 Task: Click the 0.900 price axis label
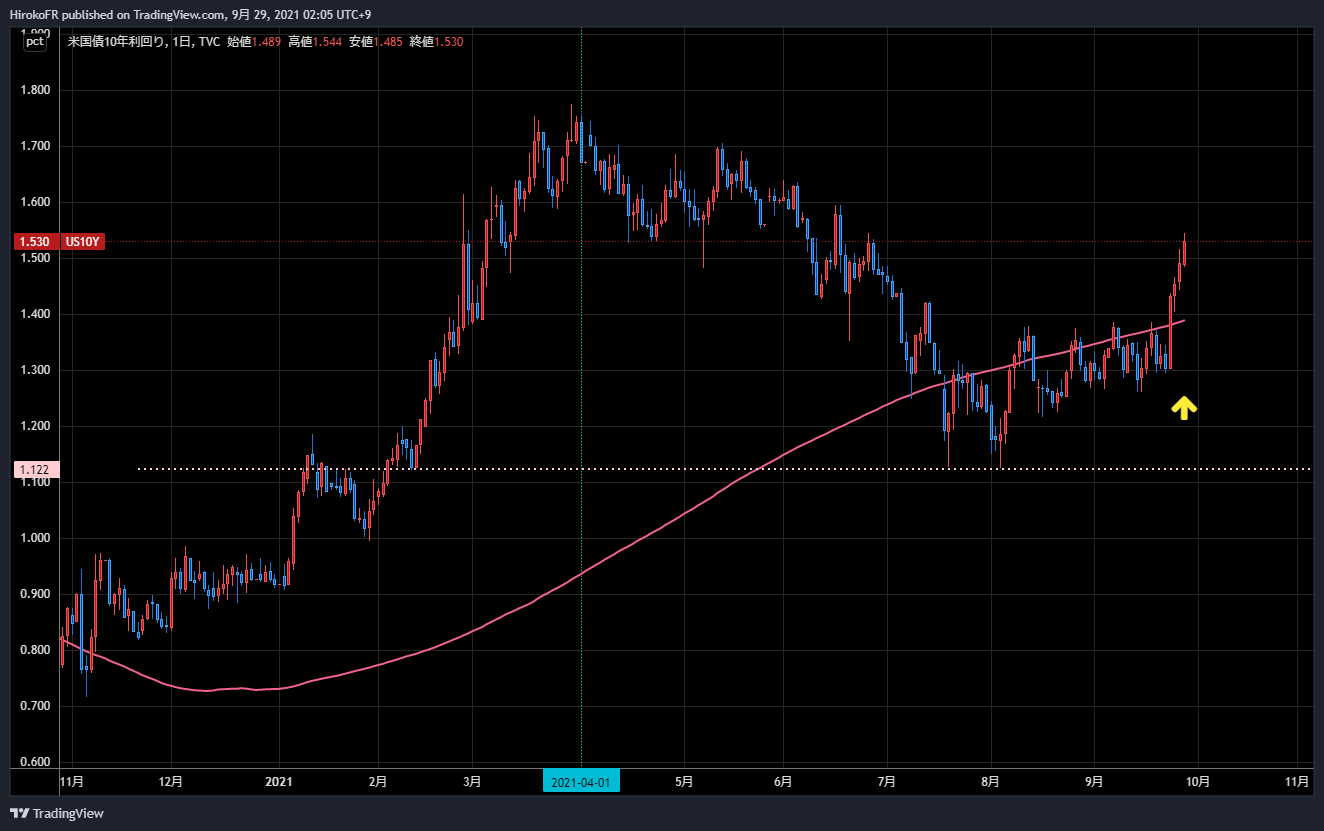35,594
